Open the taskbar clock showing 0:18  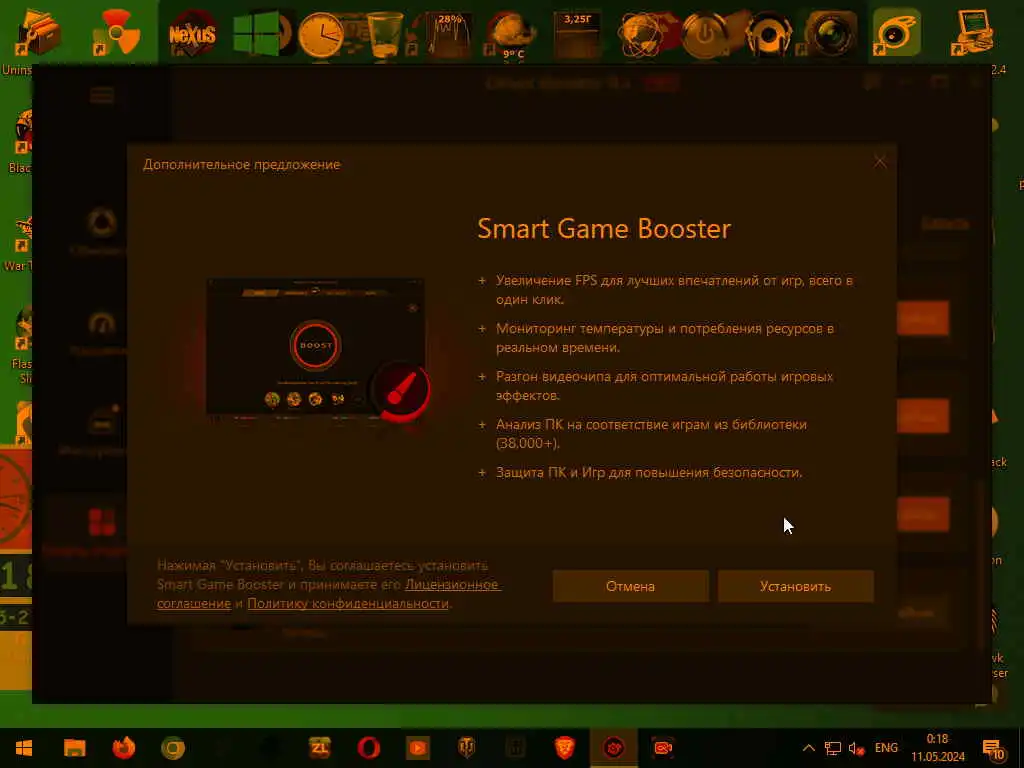point(938,748)
